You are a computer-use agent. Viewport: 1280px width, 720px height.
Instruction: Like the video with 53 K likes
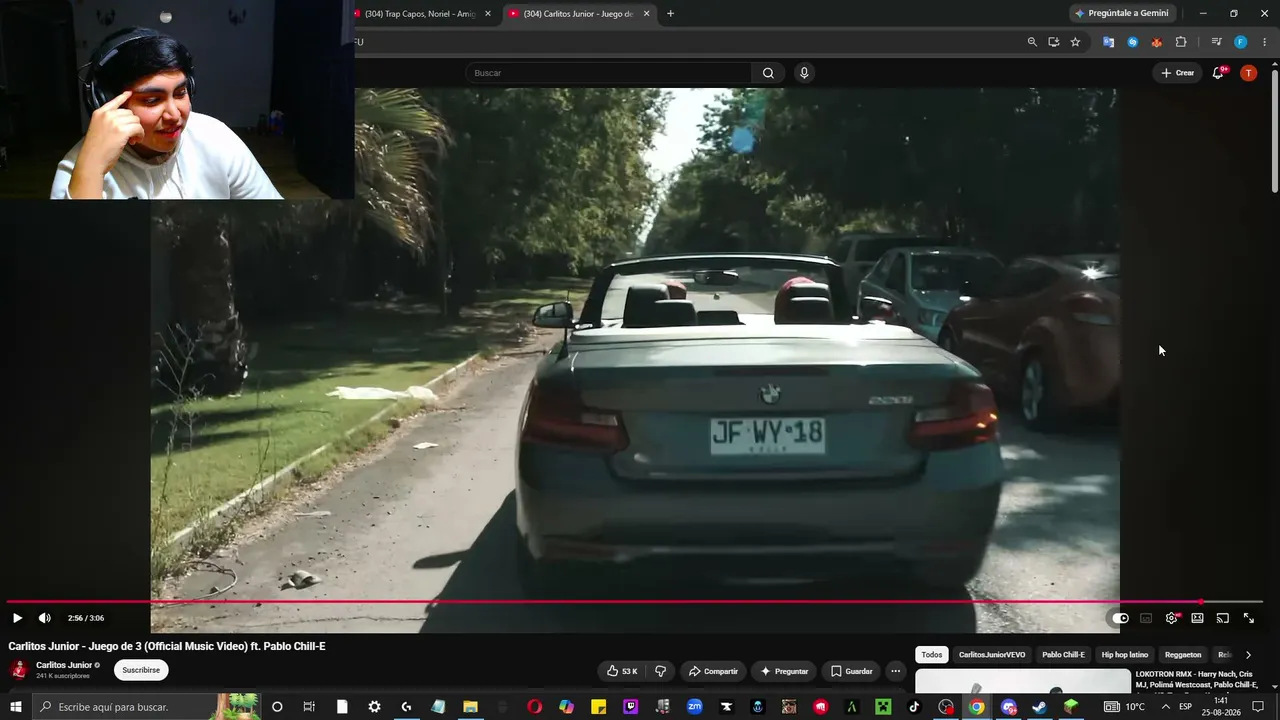tap(622, 671)
